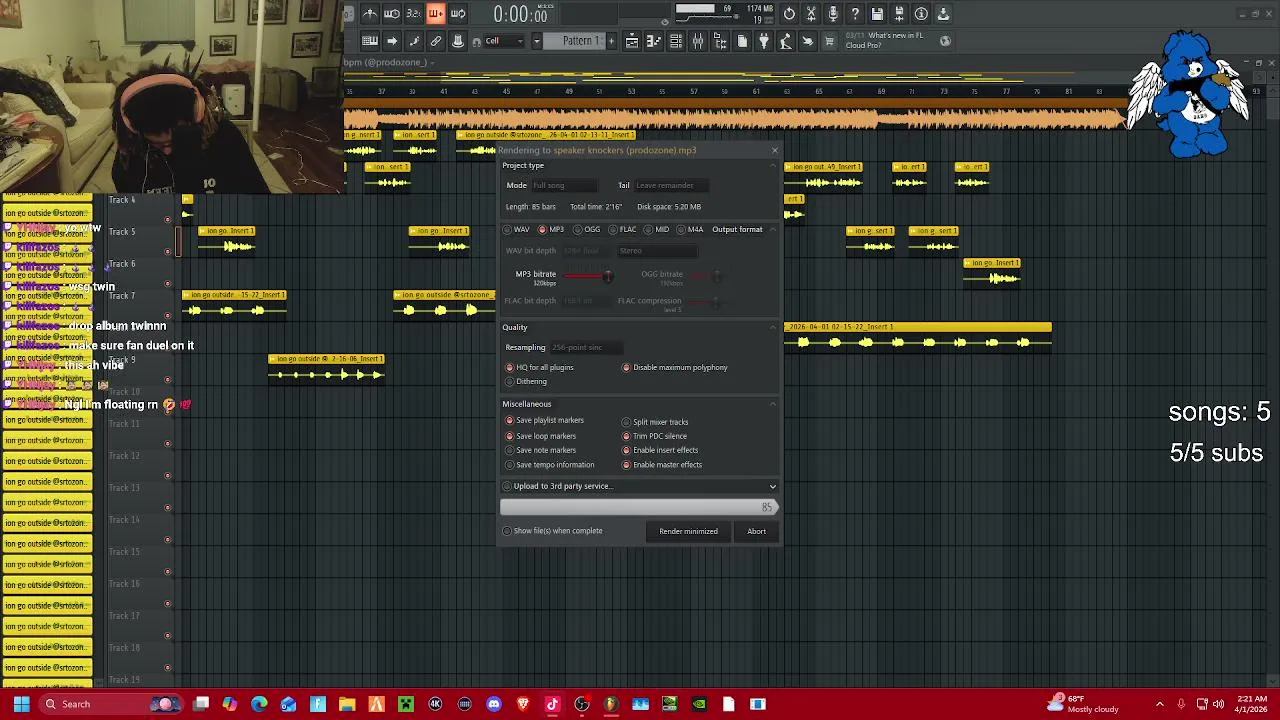Click the render progress bar

click(x=639, y=507)
